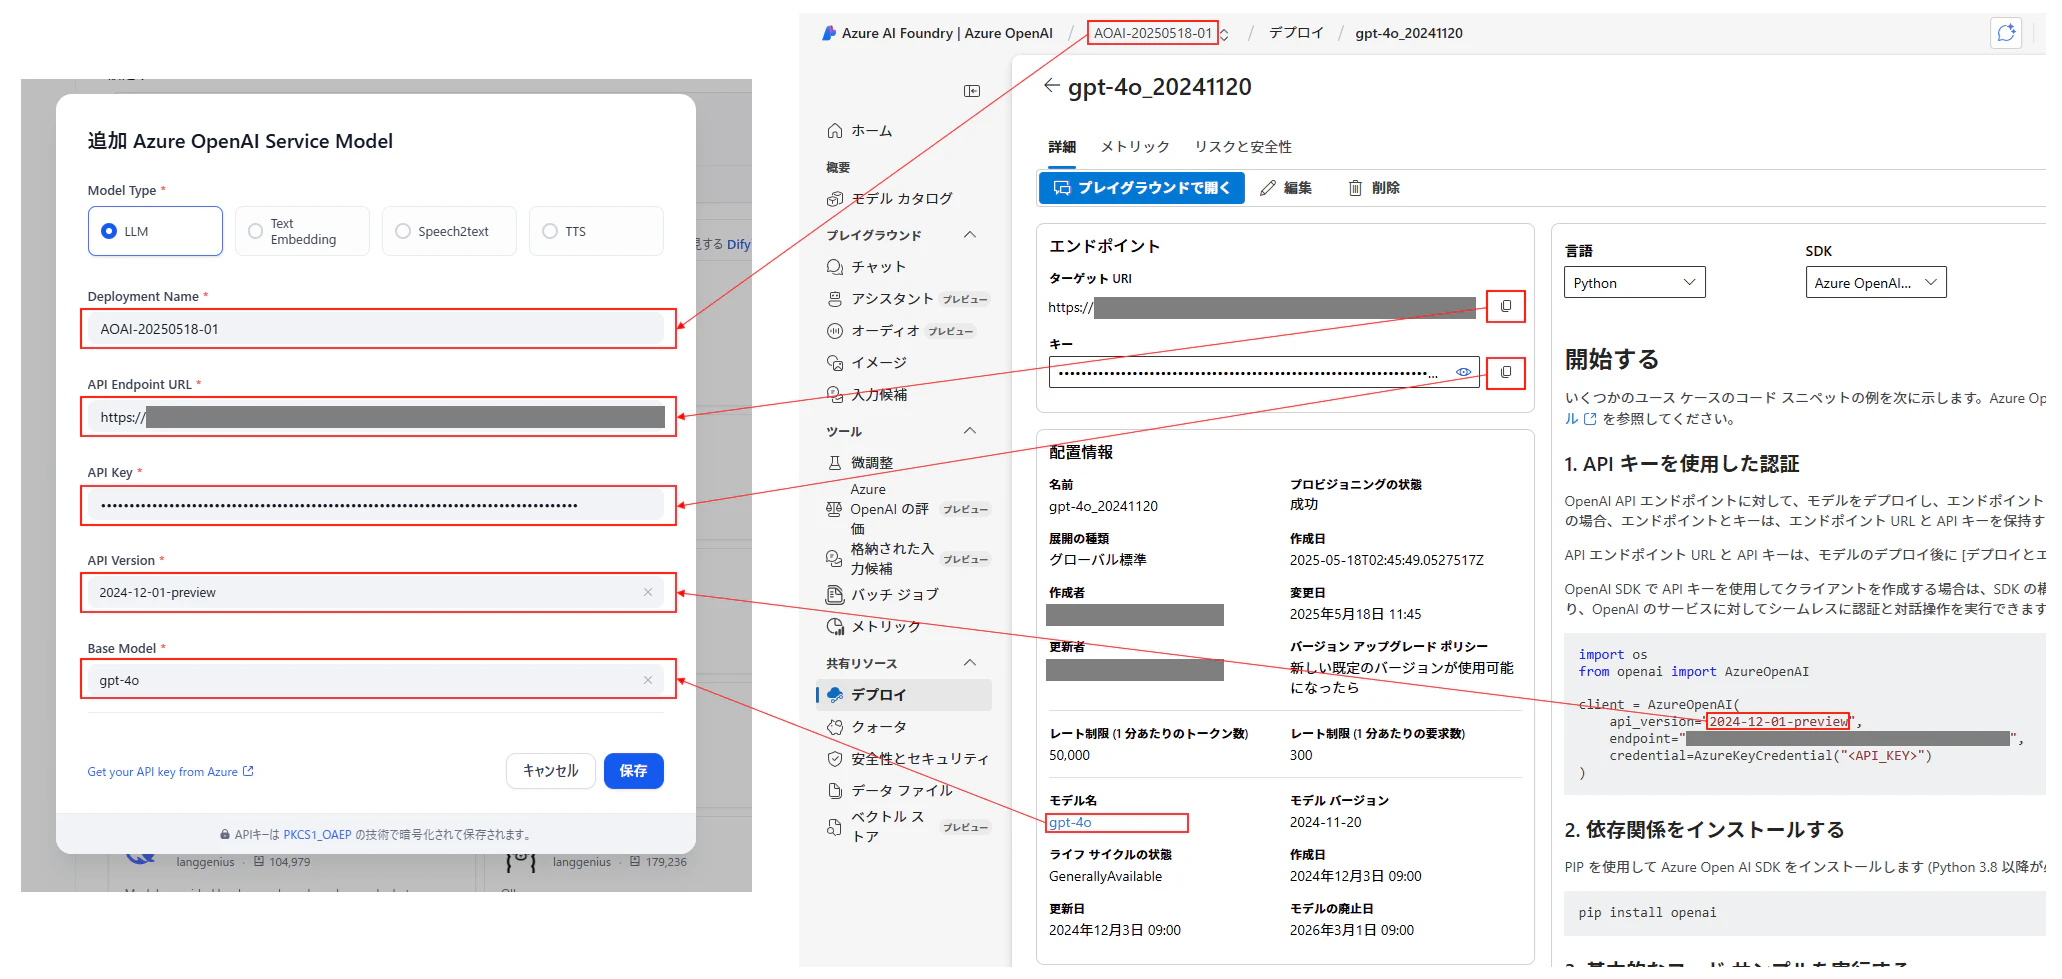Viewport: 2062px width, 979px height.
Task: Click the 安全性とセキュリティ shield icon
Action: click(835, 759)
